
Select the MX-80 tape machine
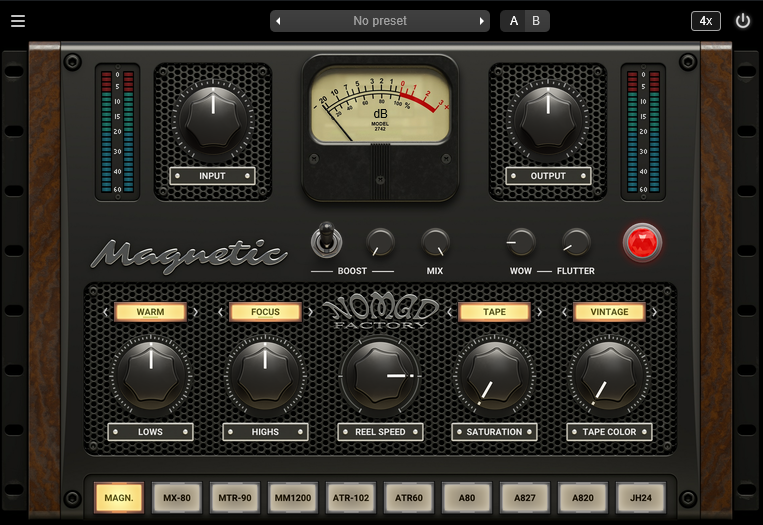point(177,498)
